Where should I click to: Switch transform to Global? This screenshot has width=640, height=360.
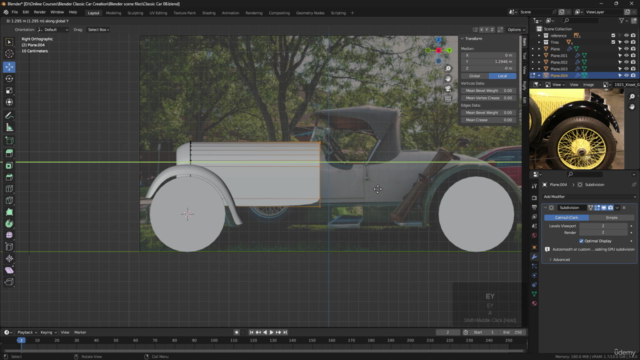[x=474, y=76]
